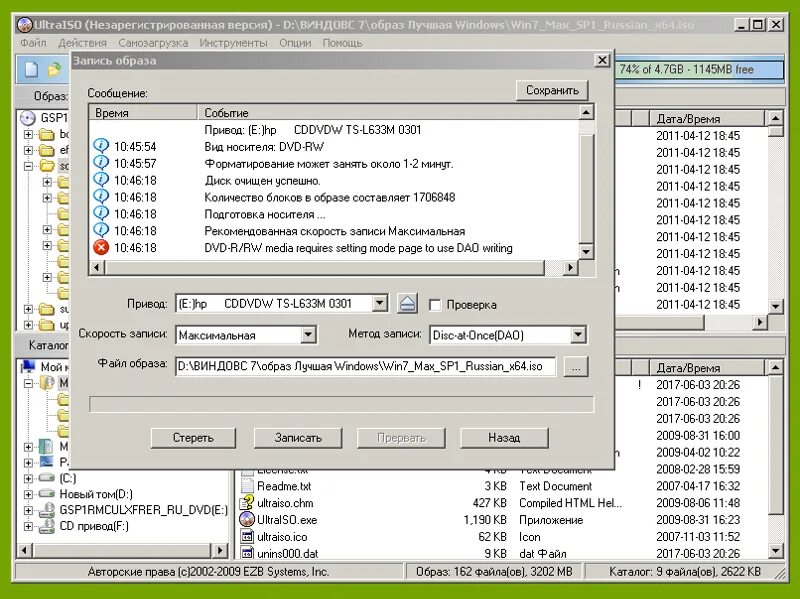Expand the Новый том(D:) node
This screenshot has height=599, width=800.
point(28,494)
